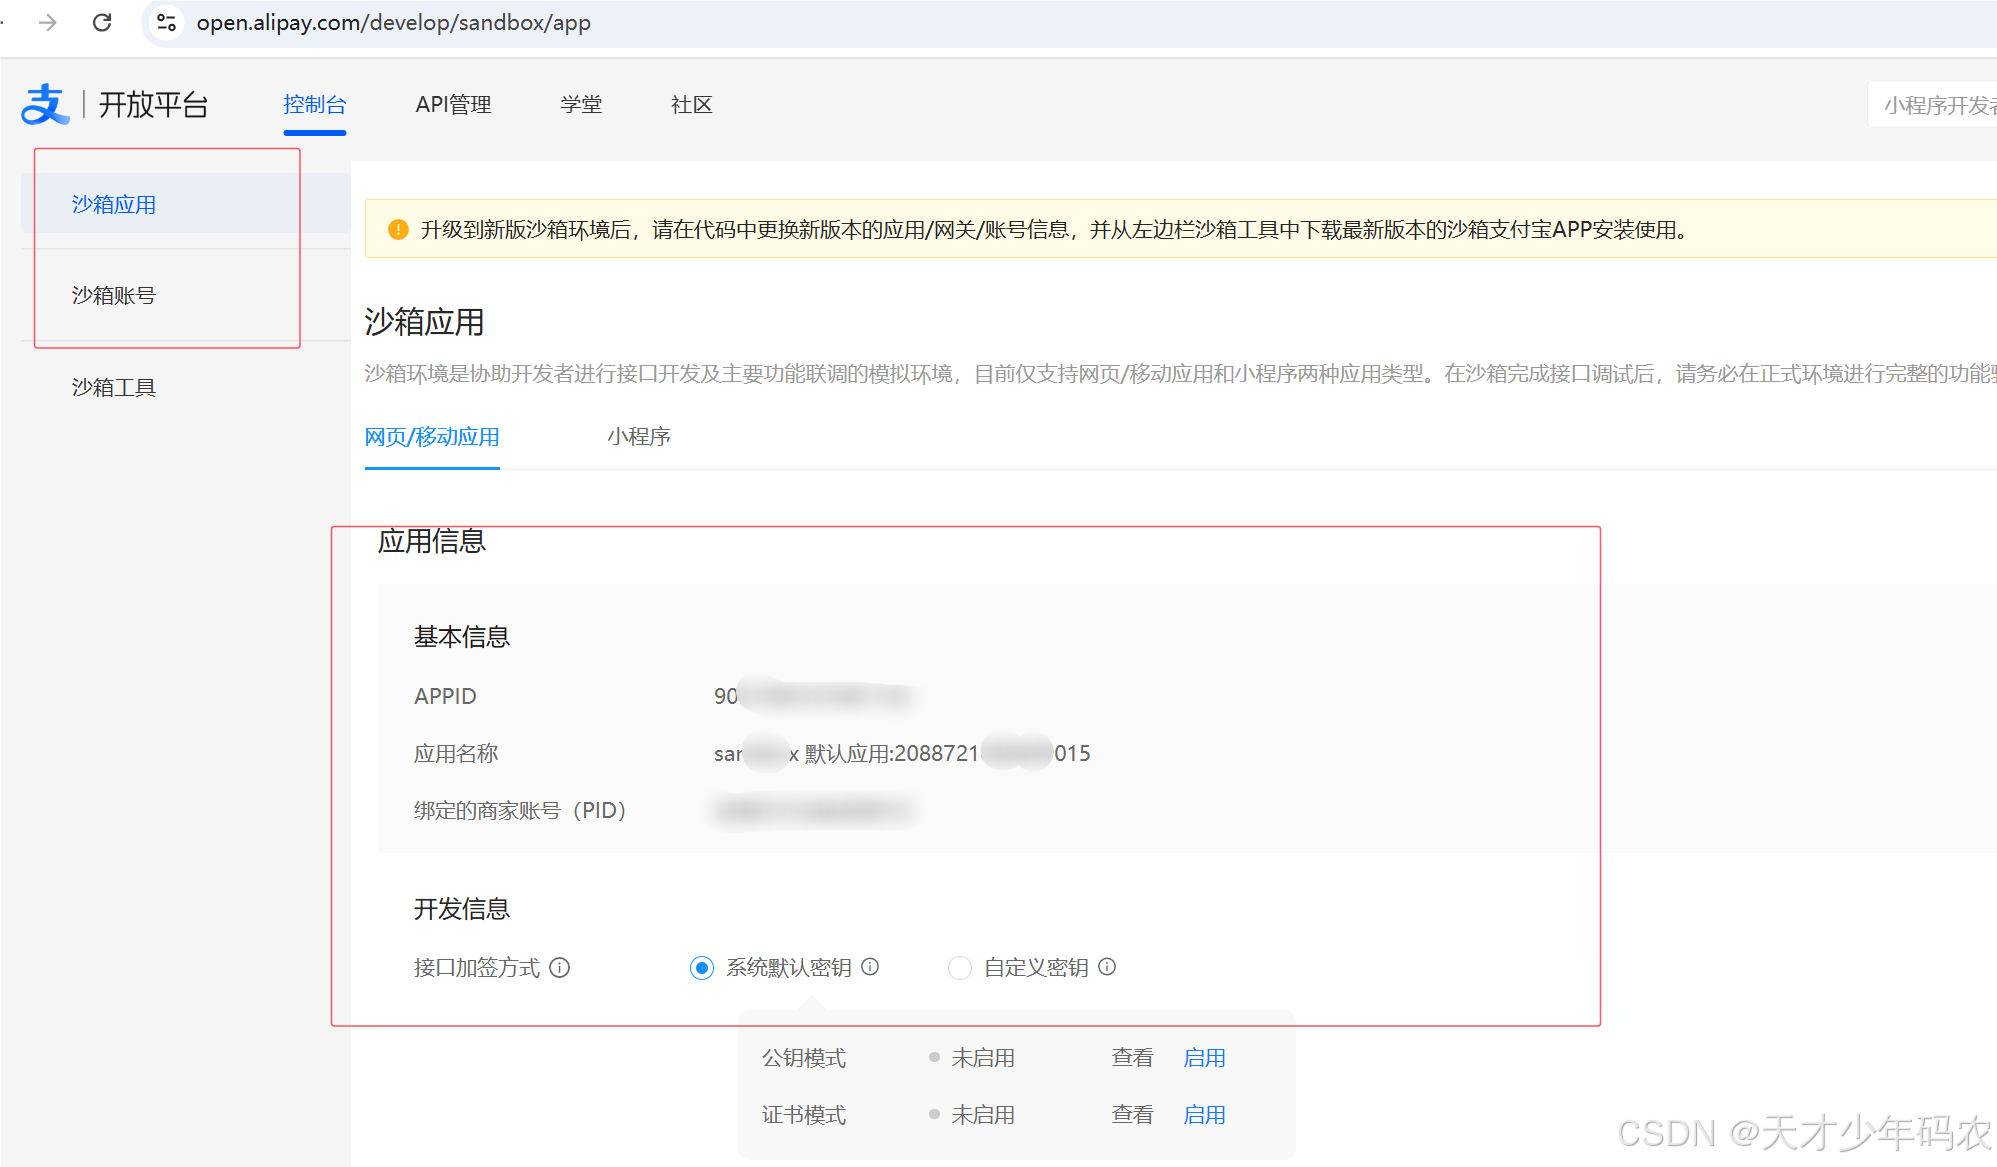Click info icon beside 自定义密钥
This screenshot has height=1167, width=1997.
(1107, 966)
